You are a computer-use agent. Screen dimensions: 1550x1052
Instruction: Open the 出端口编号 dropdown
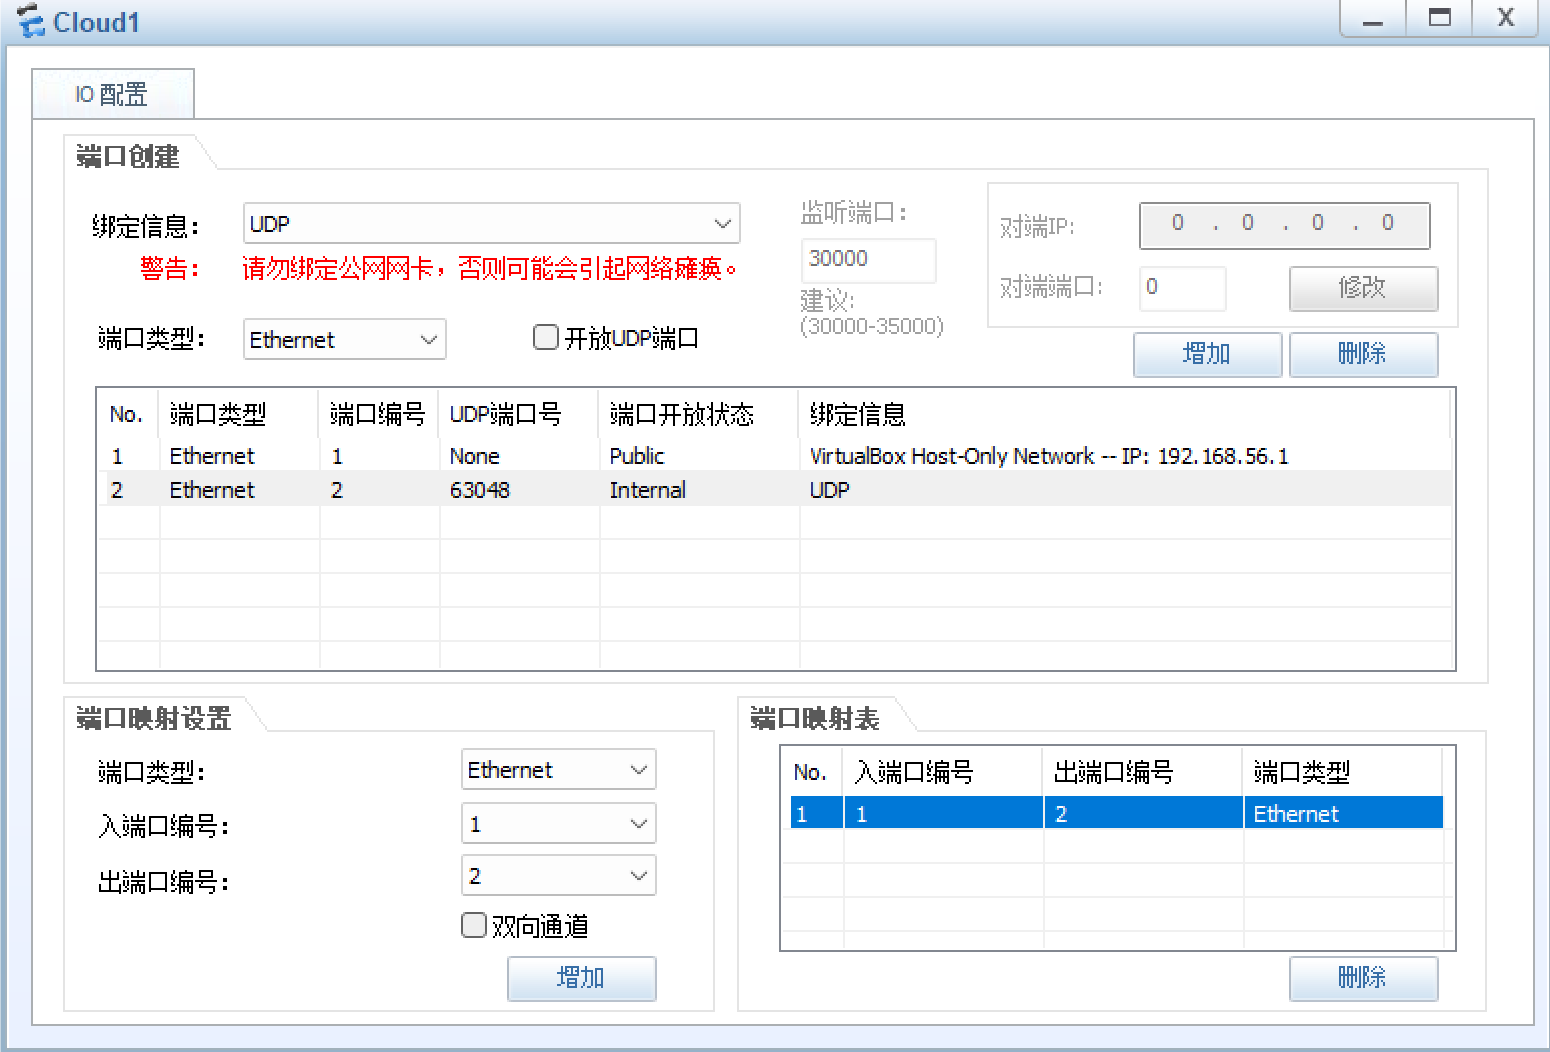pyautogui.click(x=558, y=876)
